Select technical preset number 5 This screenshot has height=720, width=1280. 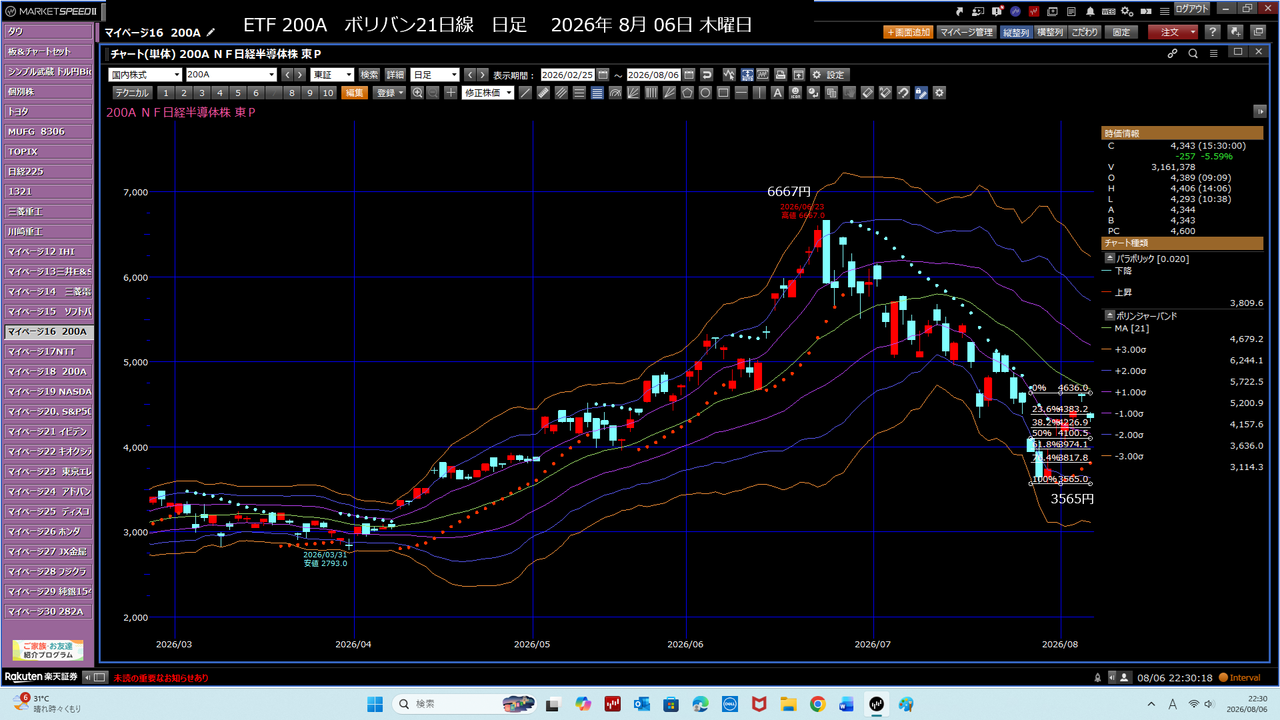[240, 93]
